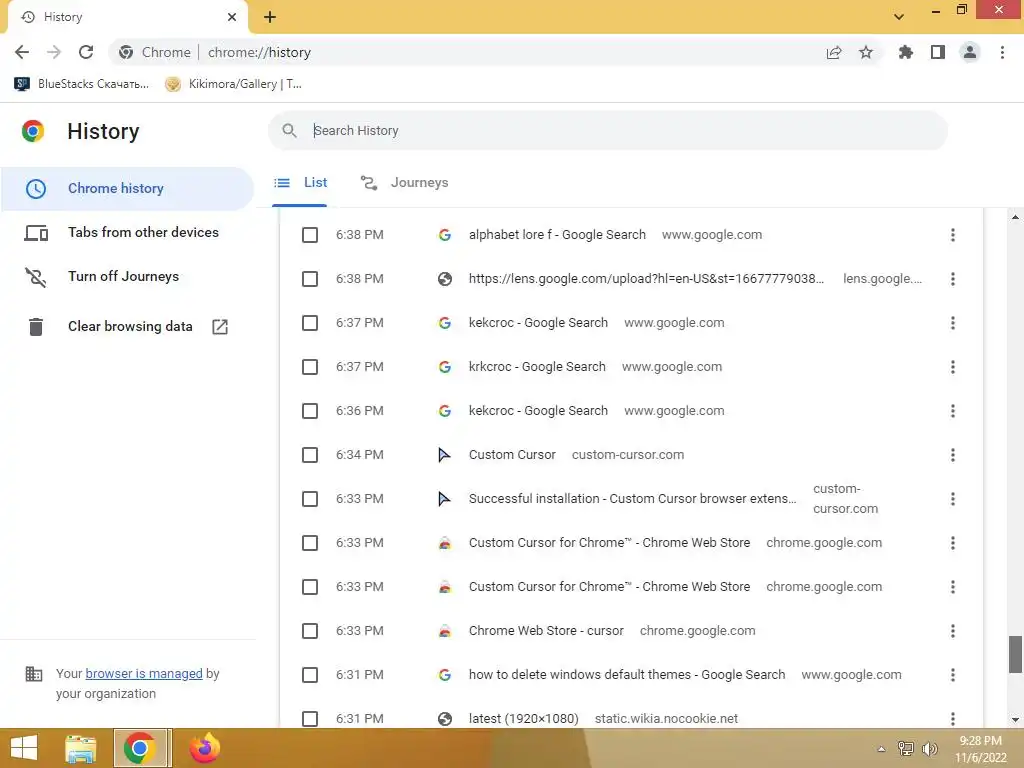Open more actions for lens.google.com entry
Viewport: 1024px width, 768px height.
[953, 279]
